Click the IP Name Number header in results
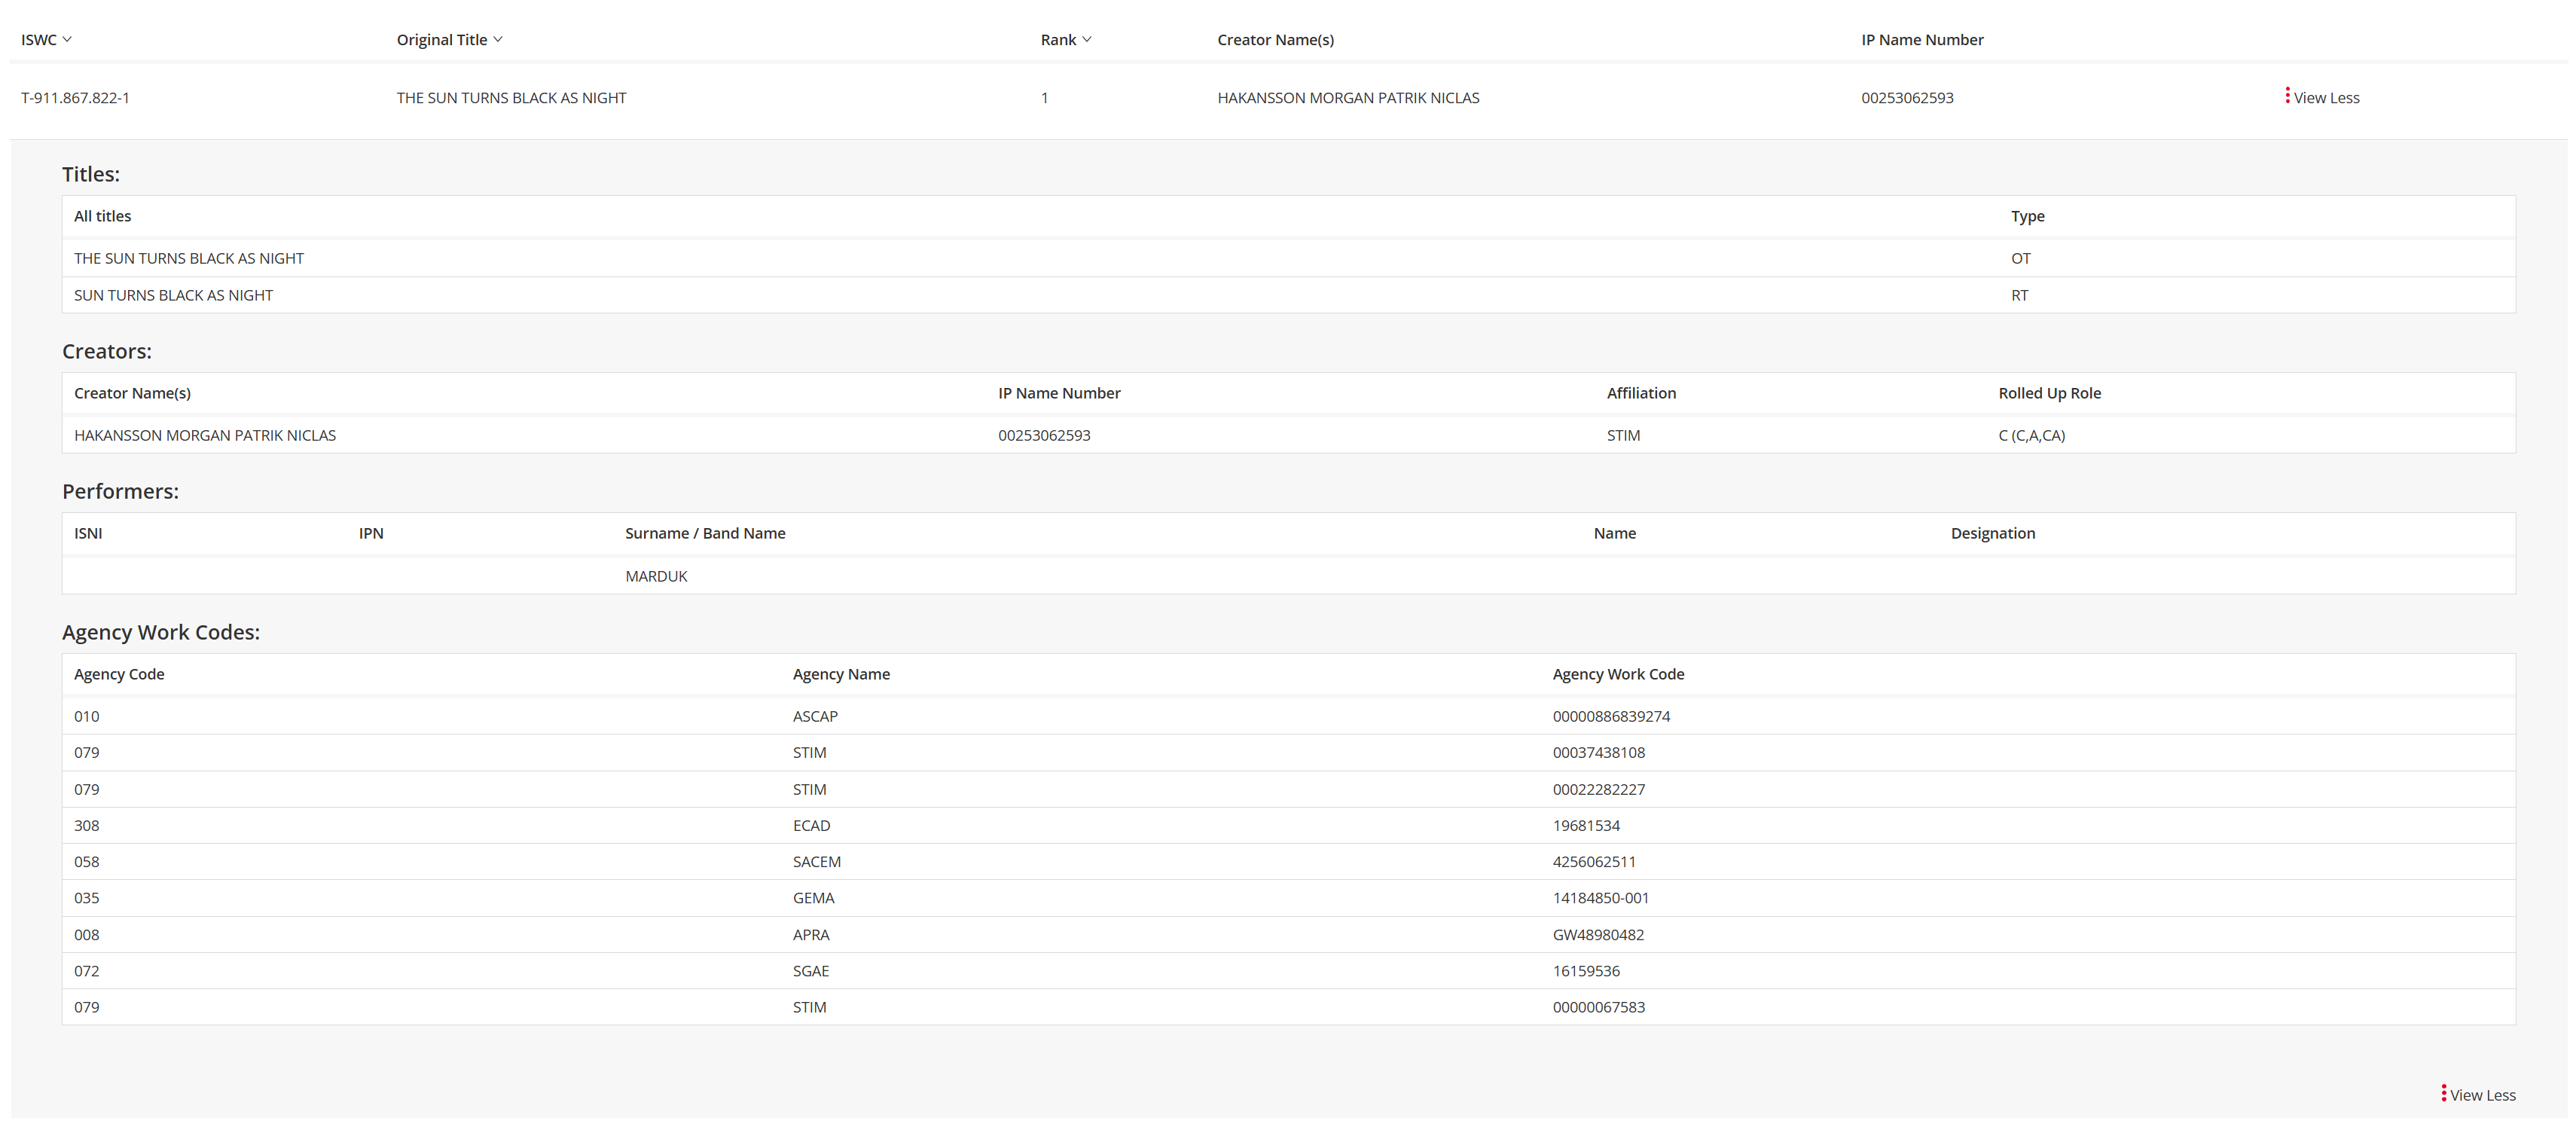 (1922, 40)
